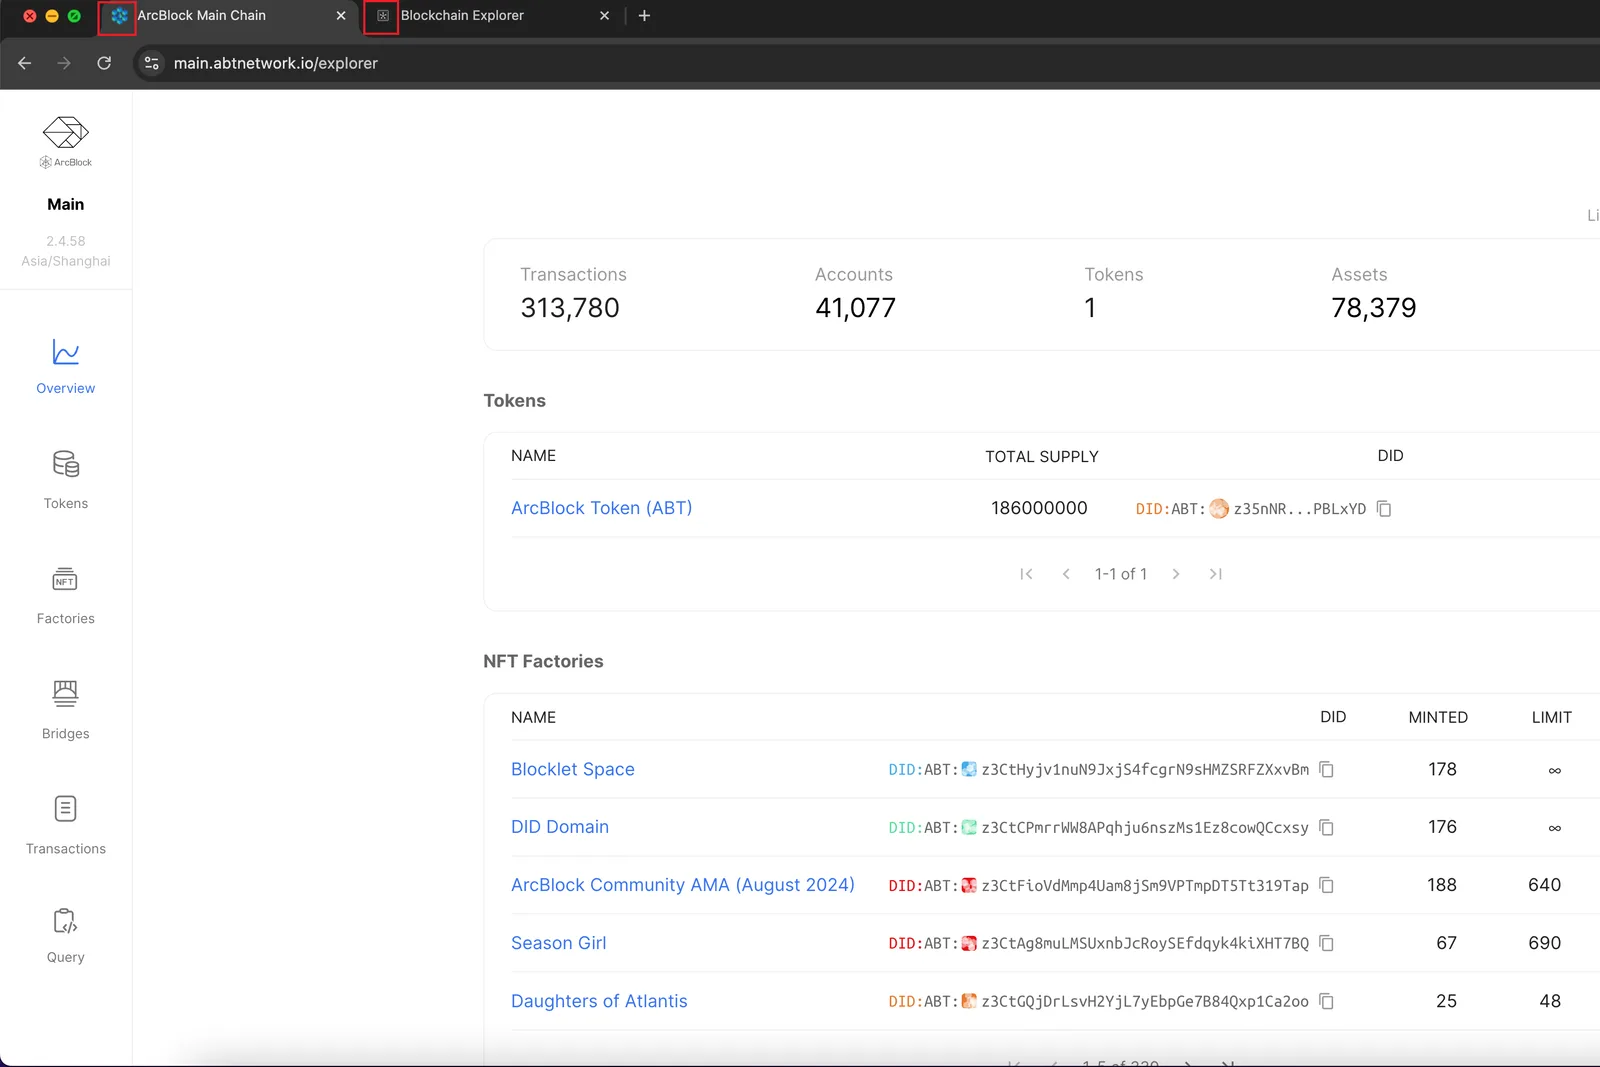The height and width of the screenshot is (1067, 1600).
Task: Click the minted value 178 for Blocklet Space
Action: coord(1442,769)
